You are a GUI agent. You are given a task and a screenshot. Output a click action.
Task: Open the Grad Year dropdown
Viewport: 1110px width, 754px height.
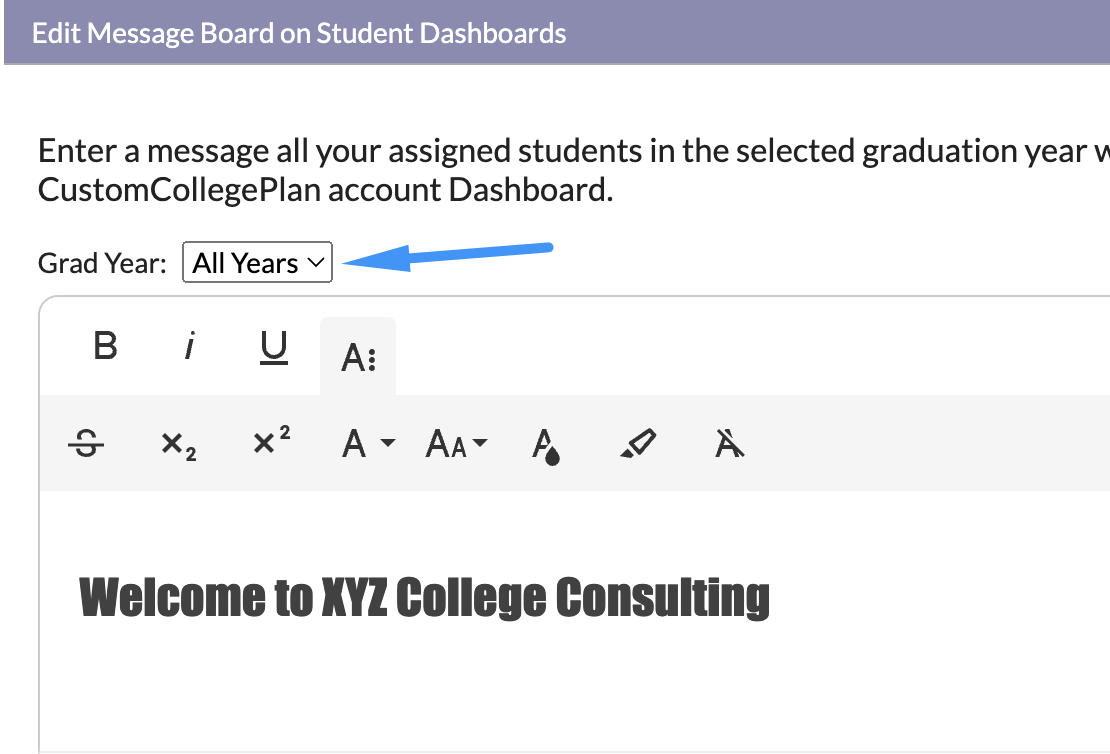click(257, 262)
